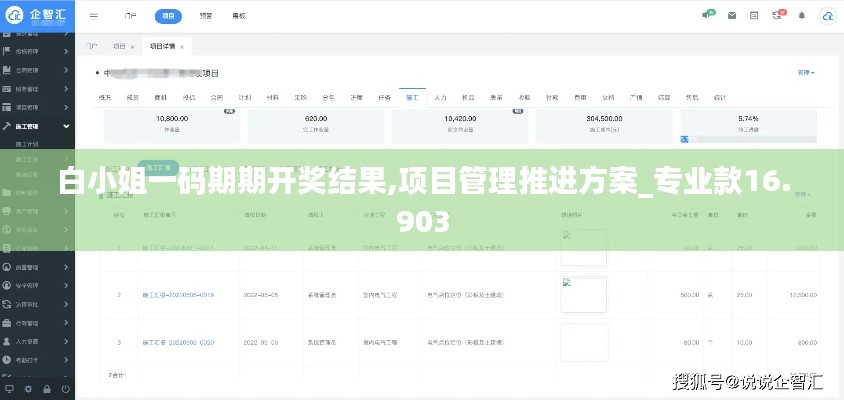
Task: Open the 材料 project tab
Action: click(x=272, y=98)
